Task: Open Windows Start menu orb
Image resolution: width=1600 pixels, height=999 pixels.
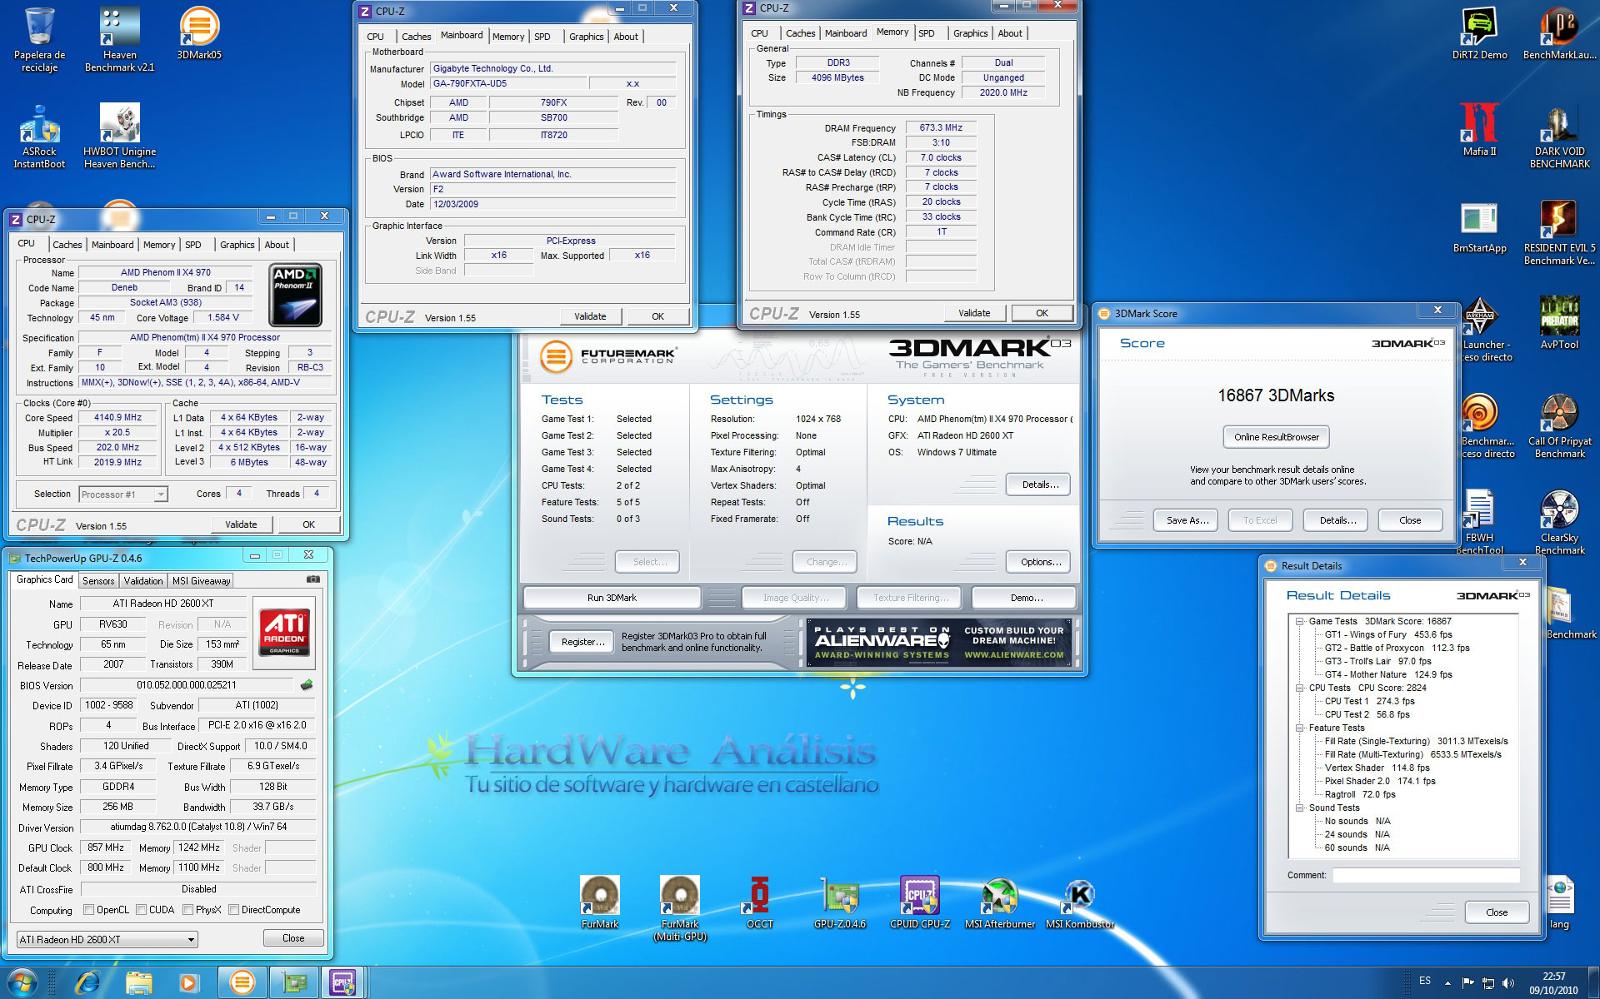Action: [x=22, y=982]
